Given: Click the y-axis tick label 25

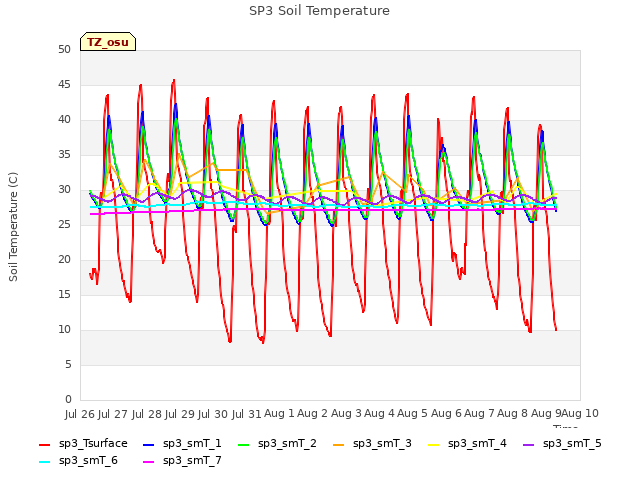Looking at the screenshot, I should click(64, 224).
